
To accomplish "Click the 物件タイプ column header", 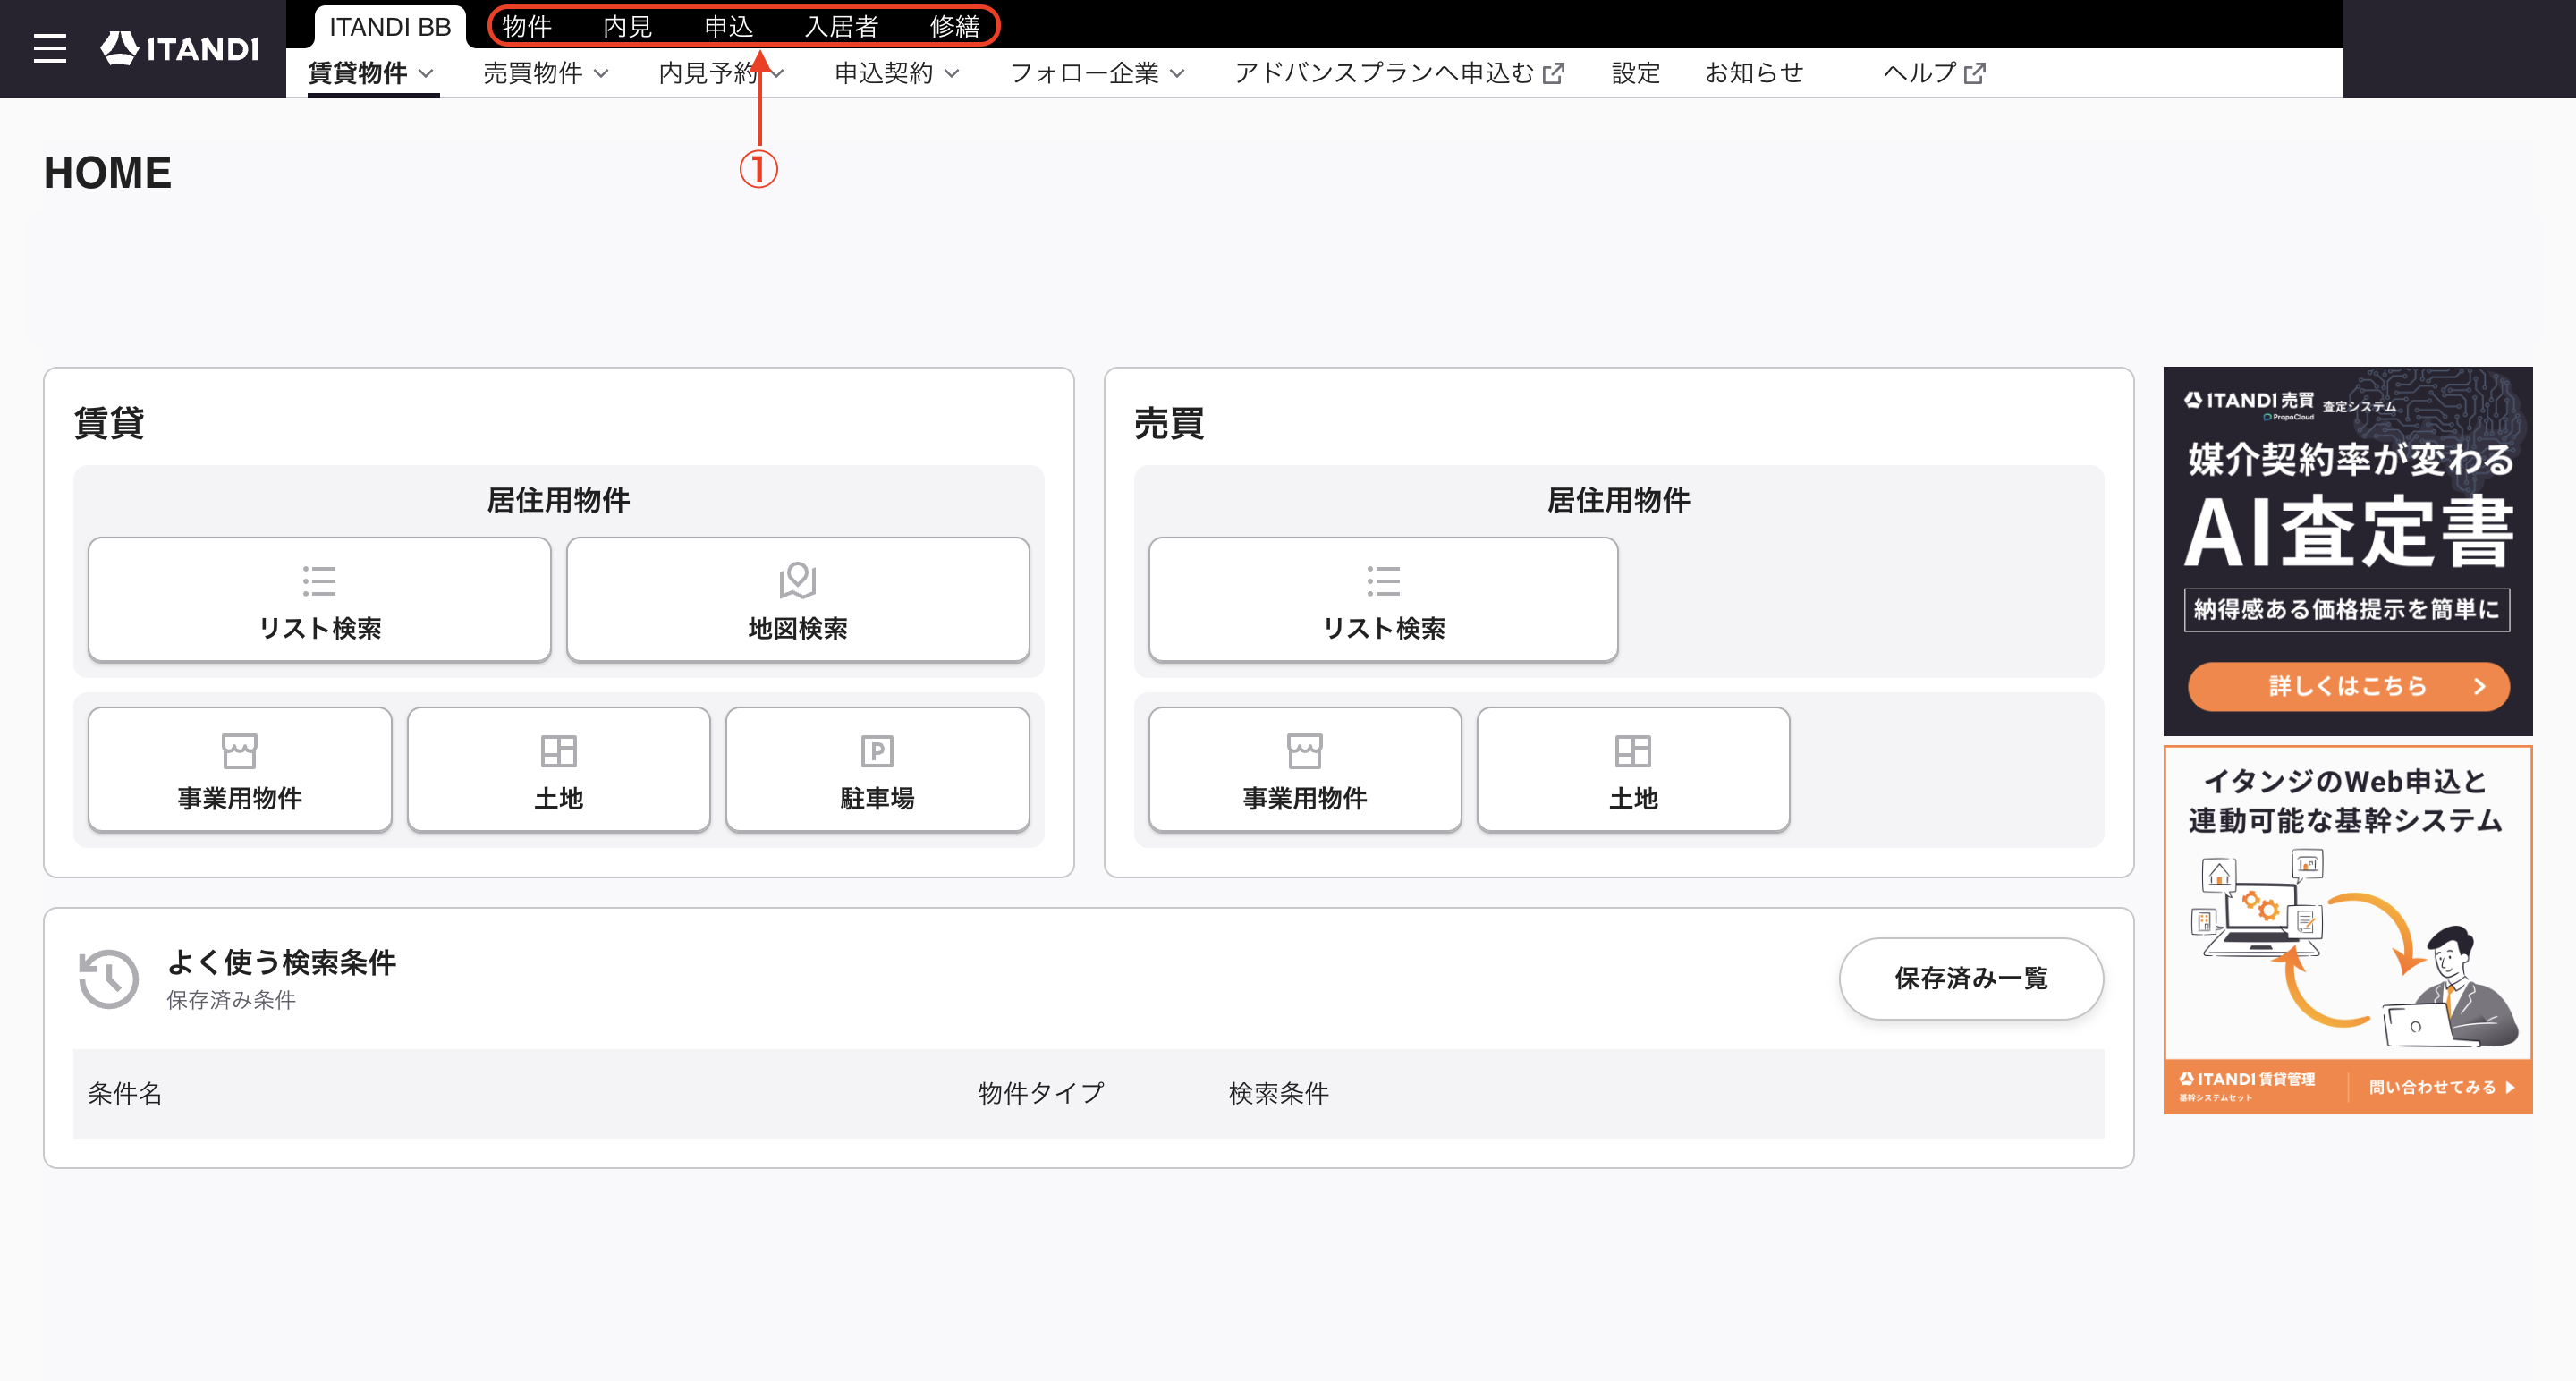I will click(x=1041, y=1093).
